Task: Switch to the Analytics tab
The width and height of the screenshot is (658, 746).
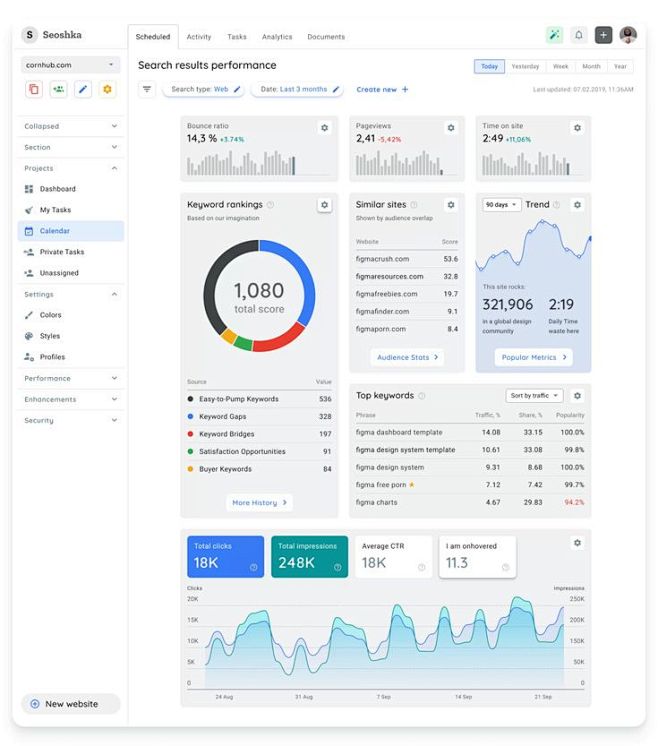Action: tap(277, 37)
